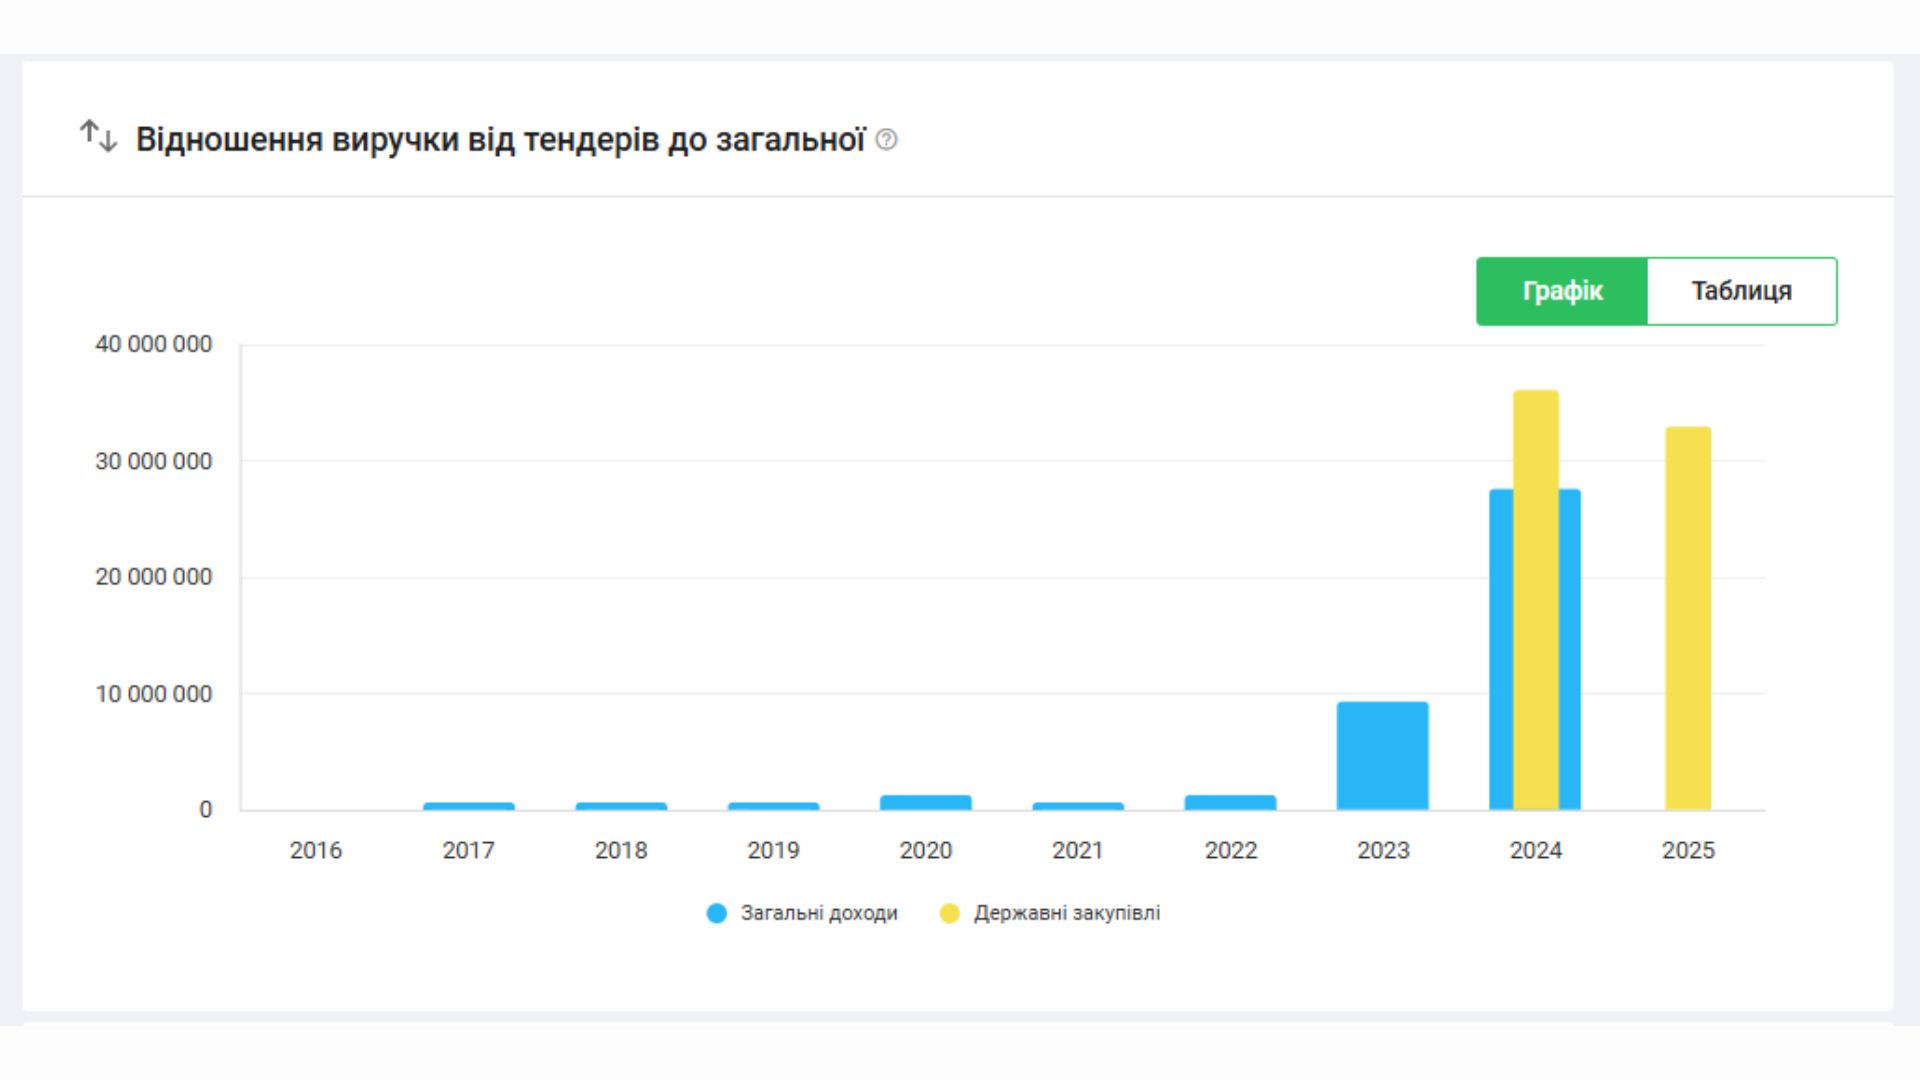Click the help question mark icon

click(x=886, y=140)
